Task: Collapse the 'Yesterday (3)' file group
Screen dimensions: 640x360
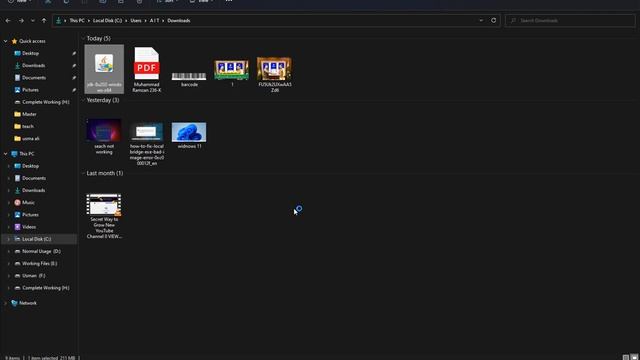Action: coord(83,100)
